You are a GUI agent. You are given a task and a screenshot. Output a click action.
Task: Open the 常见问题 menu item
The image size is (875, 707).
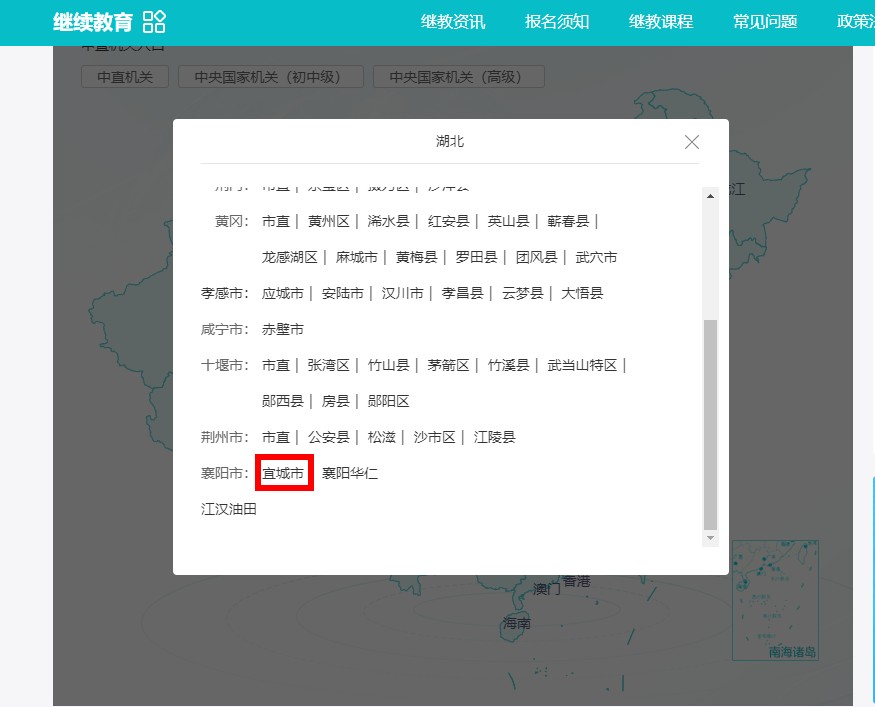763,20
